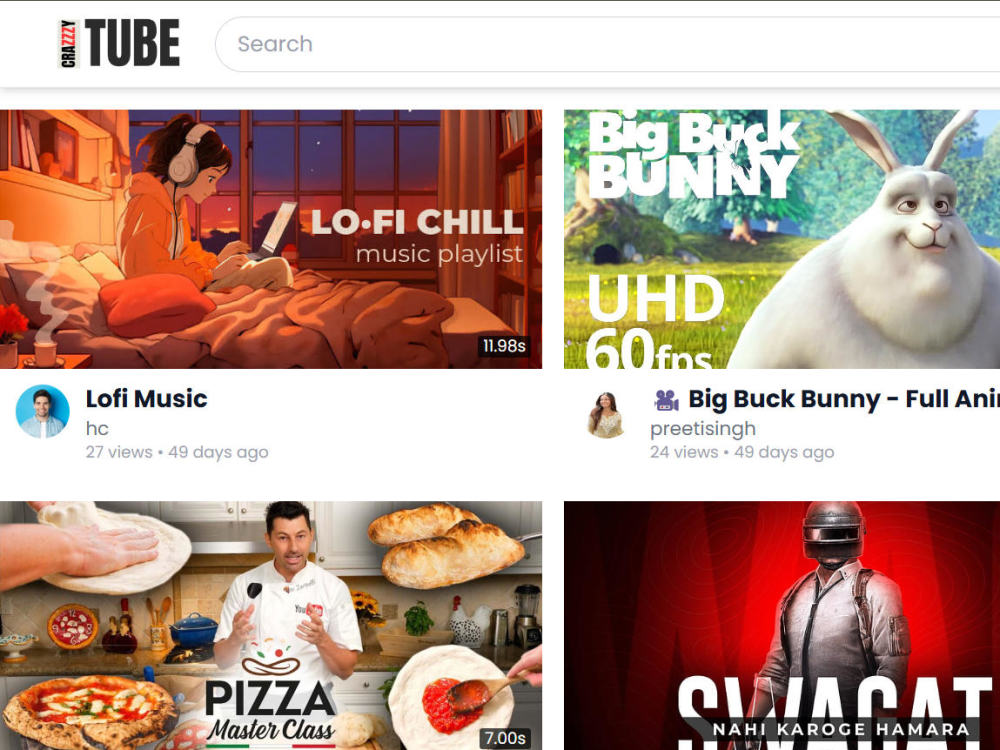Click the Search input field

click(x=608, y=44)
